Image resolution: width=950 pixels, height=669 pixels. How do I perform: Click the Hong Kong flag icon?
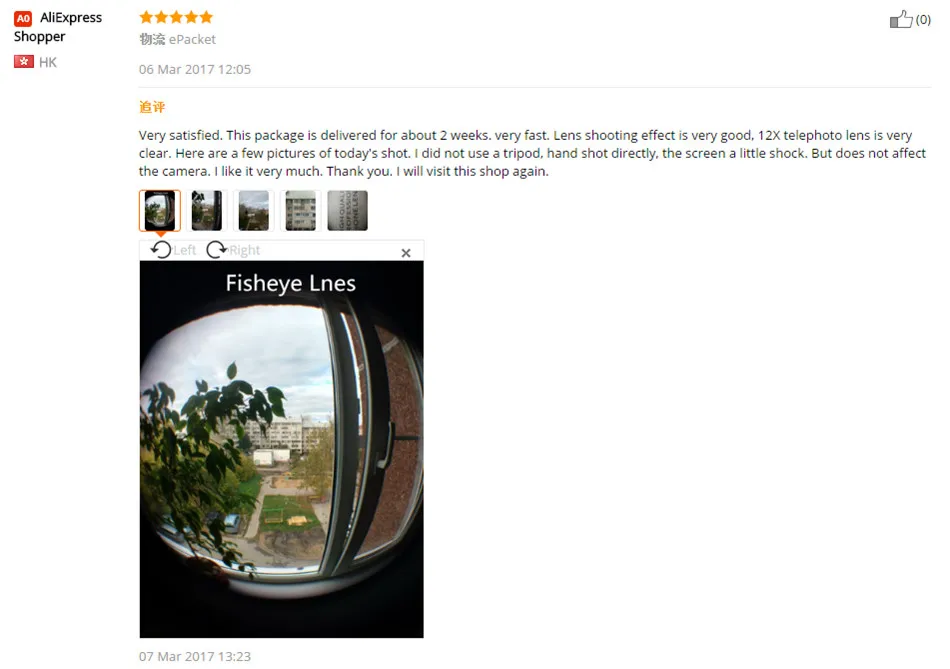pos(24,61)
